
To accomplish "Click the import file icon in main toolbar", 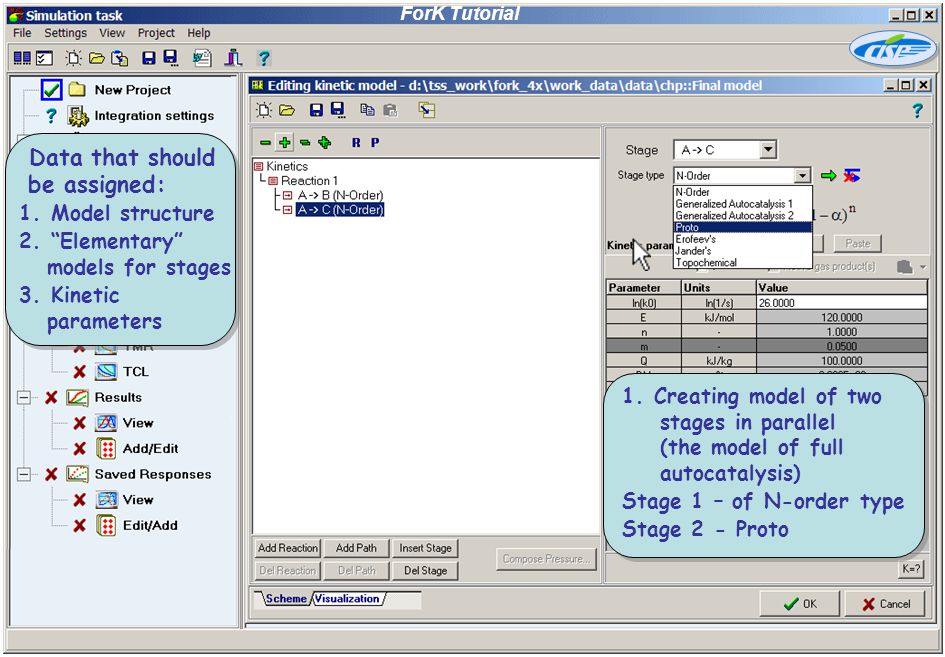I will (x=120, y=58).
